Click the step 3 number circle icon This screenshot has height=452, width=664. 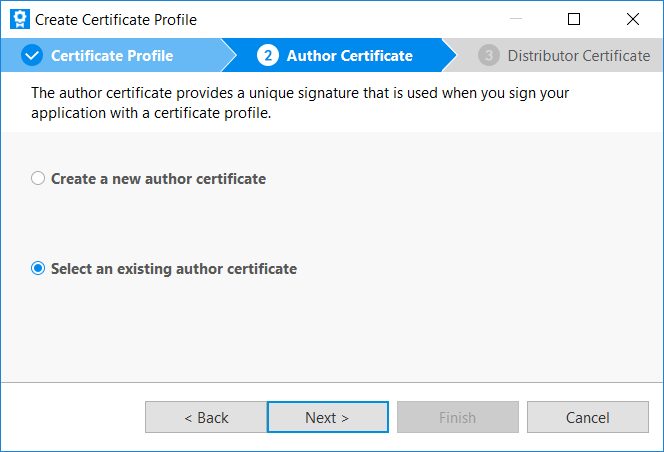[x=488, y=56]
